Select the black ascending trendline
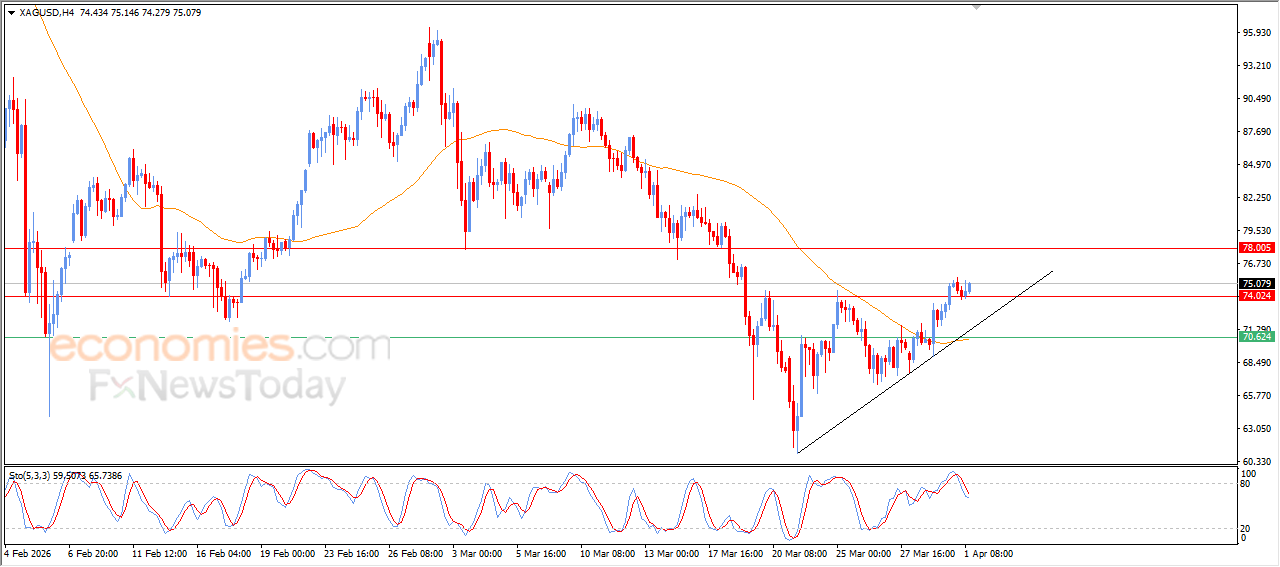Screen dimensions: 1280x567 (925, 362)
